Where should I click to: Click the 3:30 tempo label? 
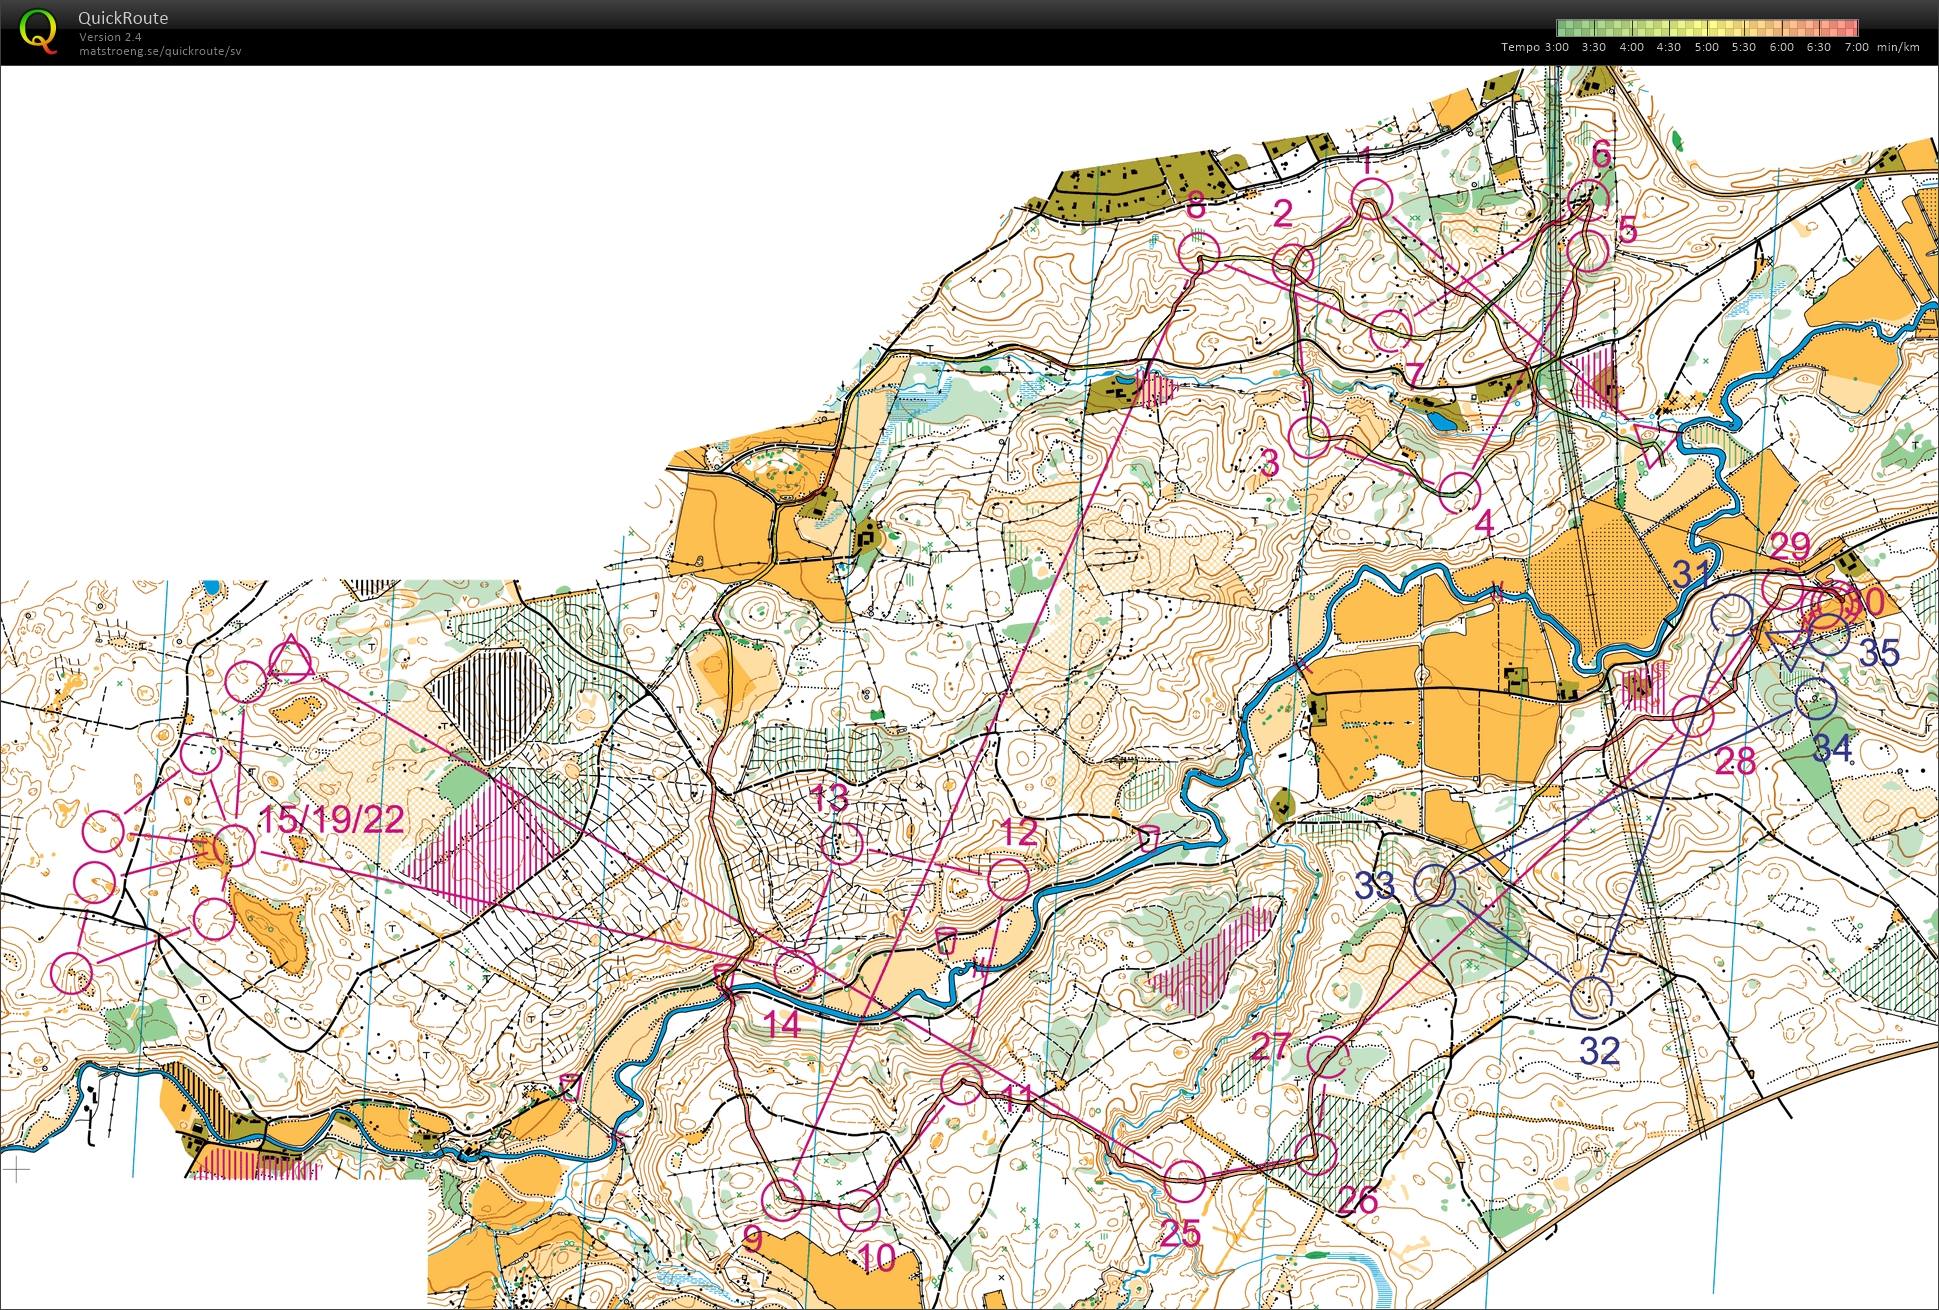1594,47
